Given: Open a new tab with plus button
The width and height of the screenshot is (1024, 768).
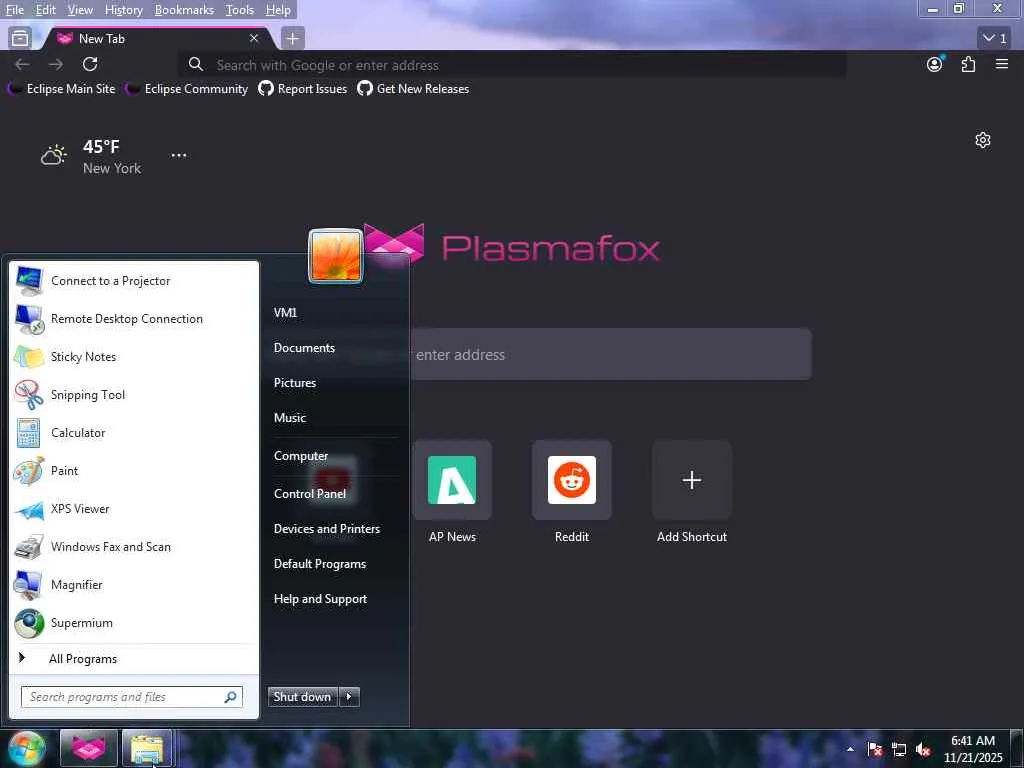Looking at the screenshot, I should [x=293, y=39].
